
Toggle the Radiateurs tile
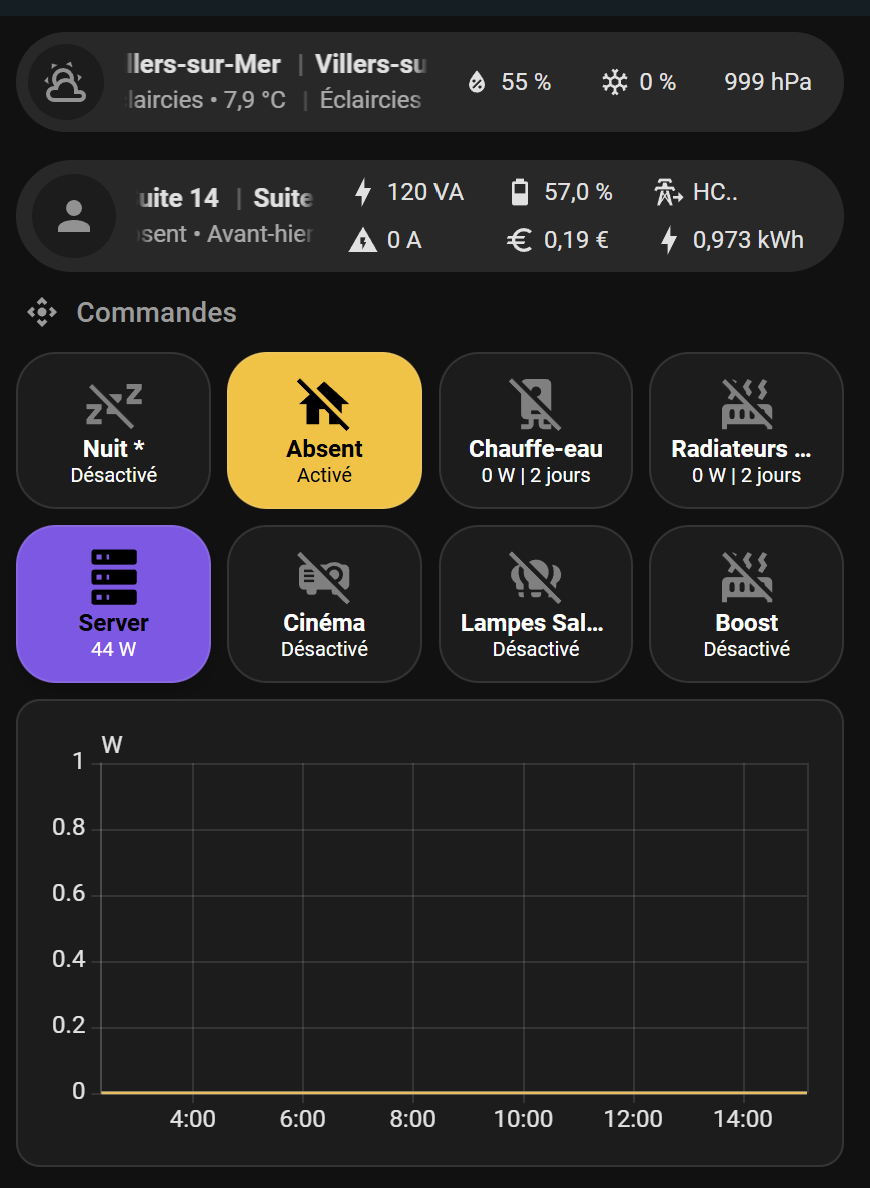746,430
